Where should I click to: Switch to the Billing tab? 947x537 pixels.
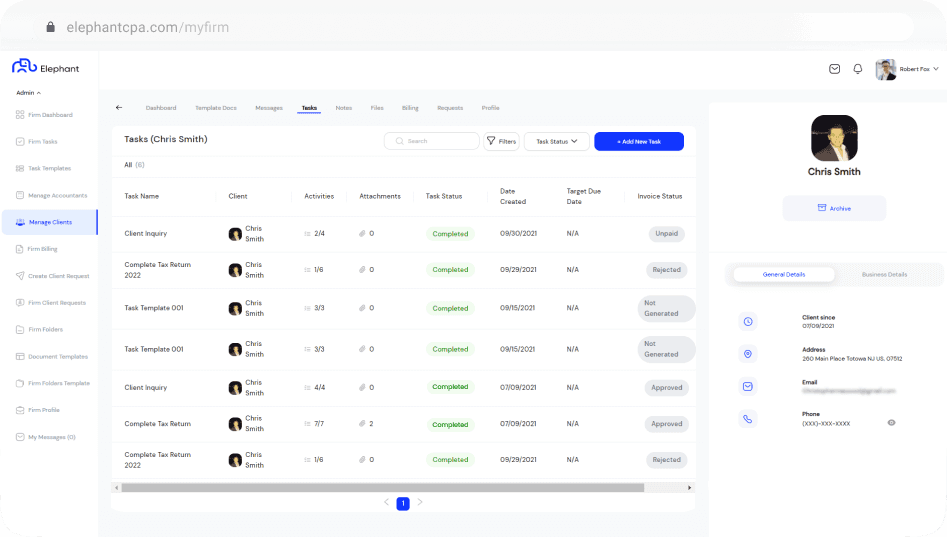(x=410, y=108)
